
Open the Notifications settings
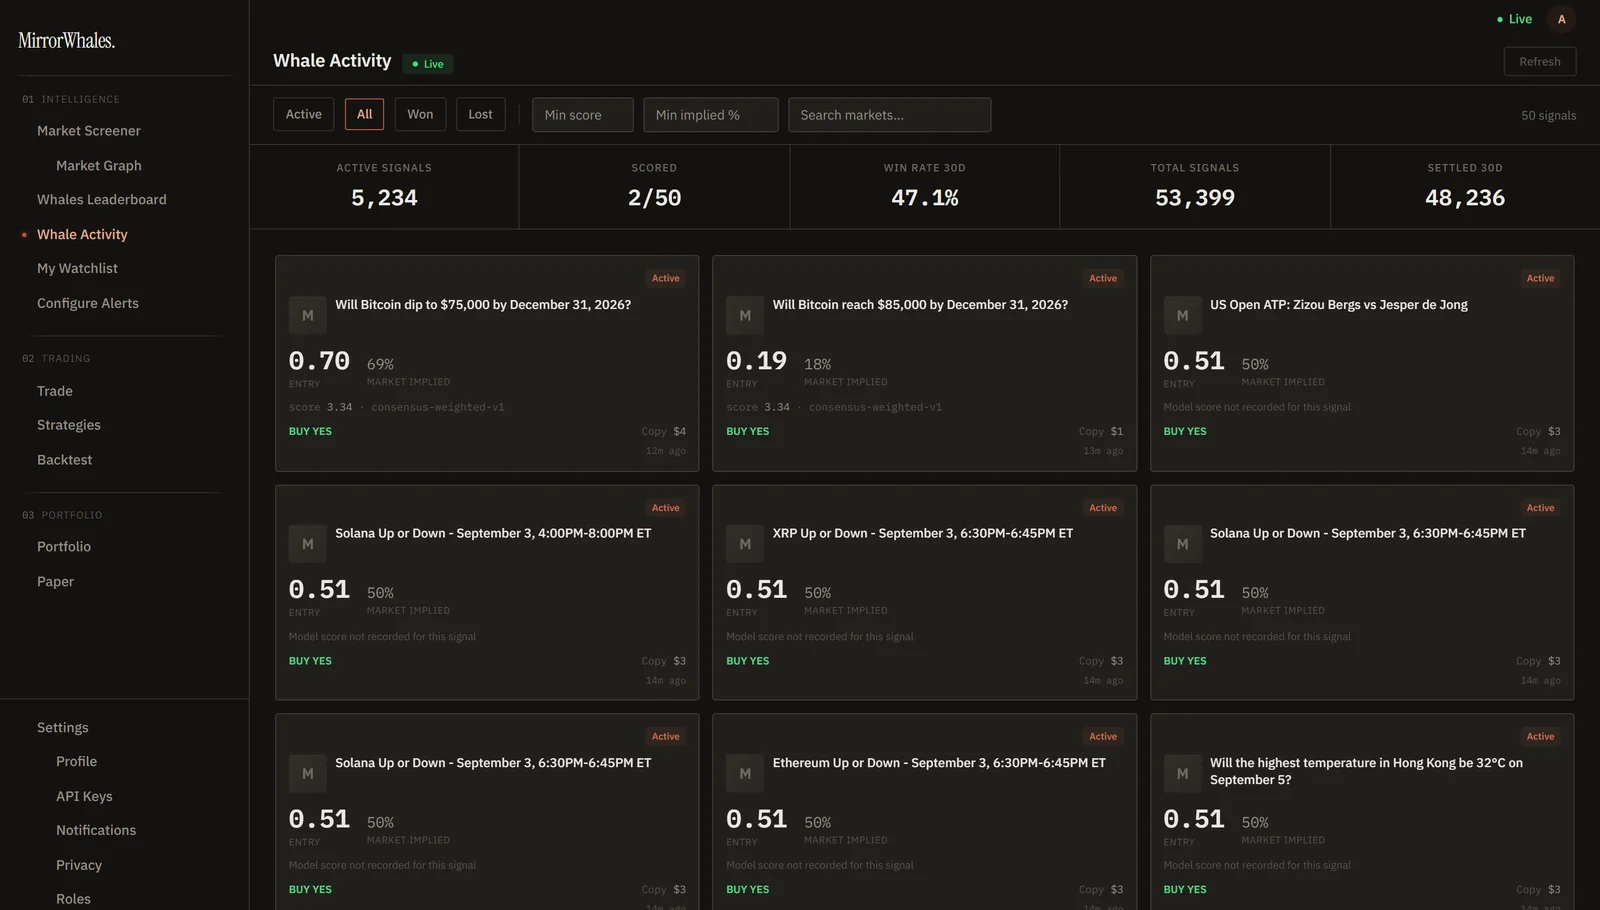click(x=96, y=830)
